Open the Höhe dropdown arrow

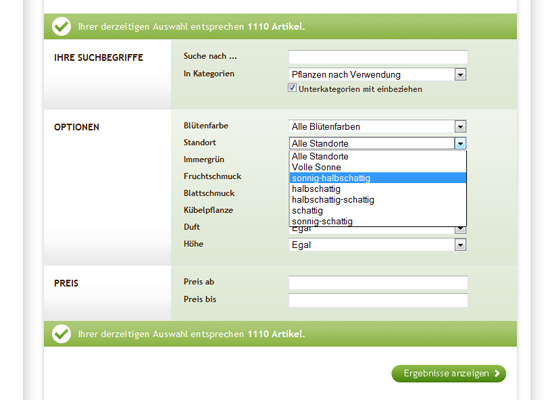(x=461, y=245)
